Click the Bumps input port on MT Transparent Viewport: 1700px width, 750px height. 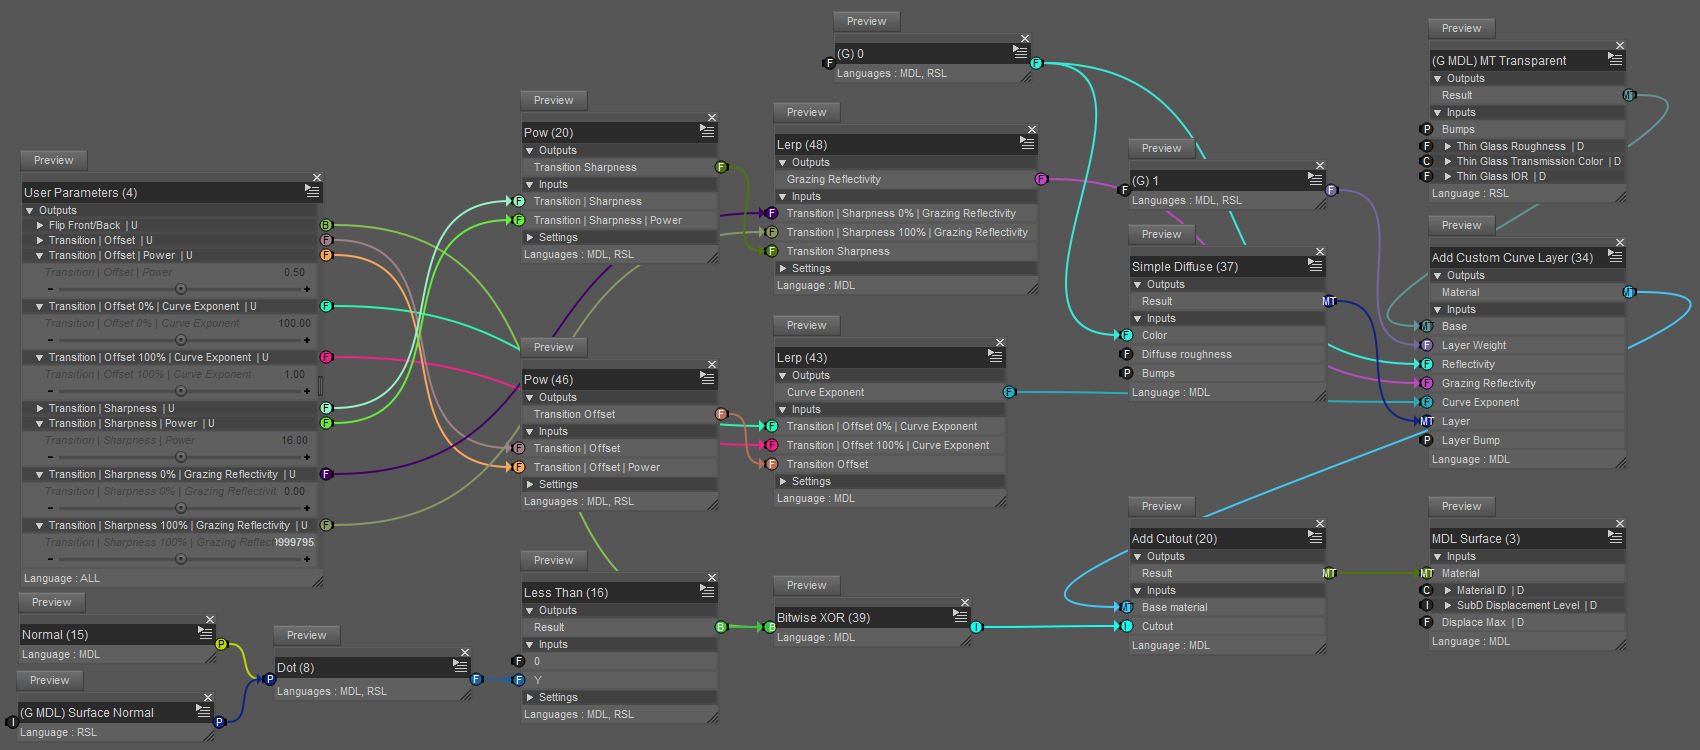tap(1427, 129)
